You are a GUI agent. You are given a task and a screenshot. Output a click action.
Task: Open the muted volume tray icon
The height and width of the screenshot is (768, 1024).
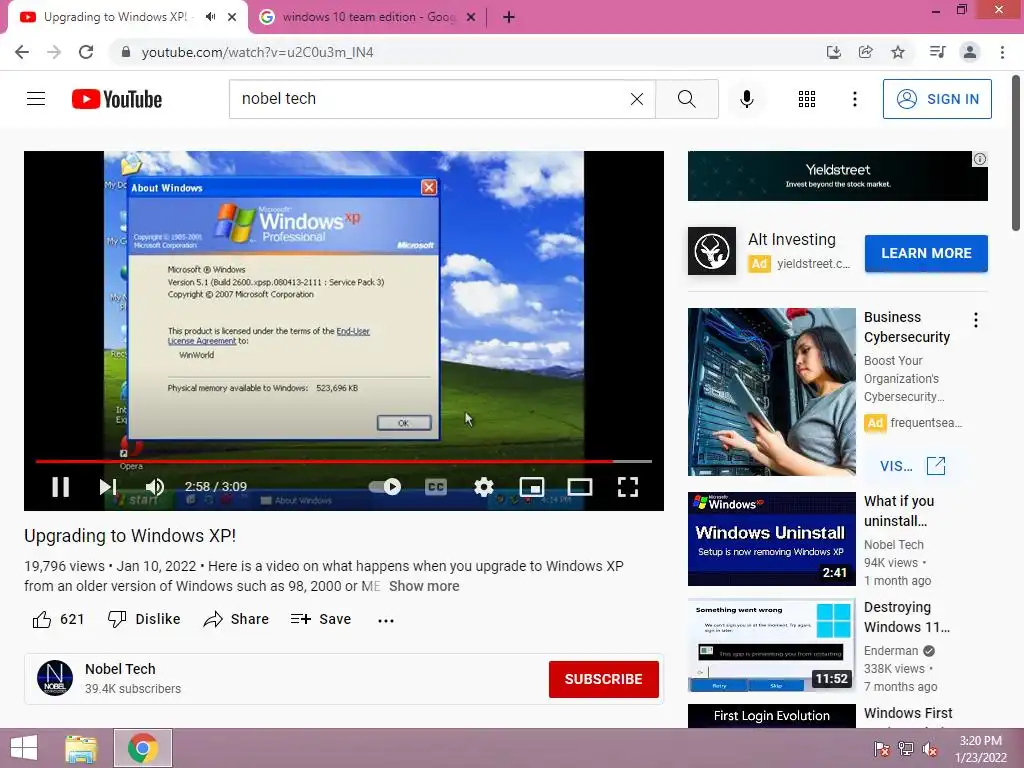[929, 749]
